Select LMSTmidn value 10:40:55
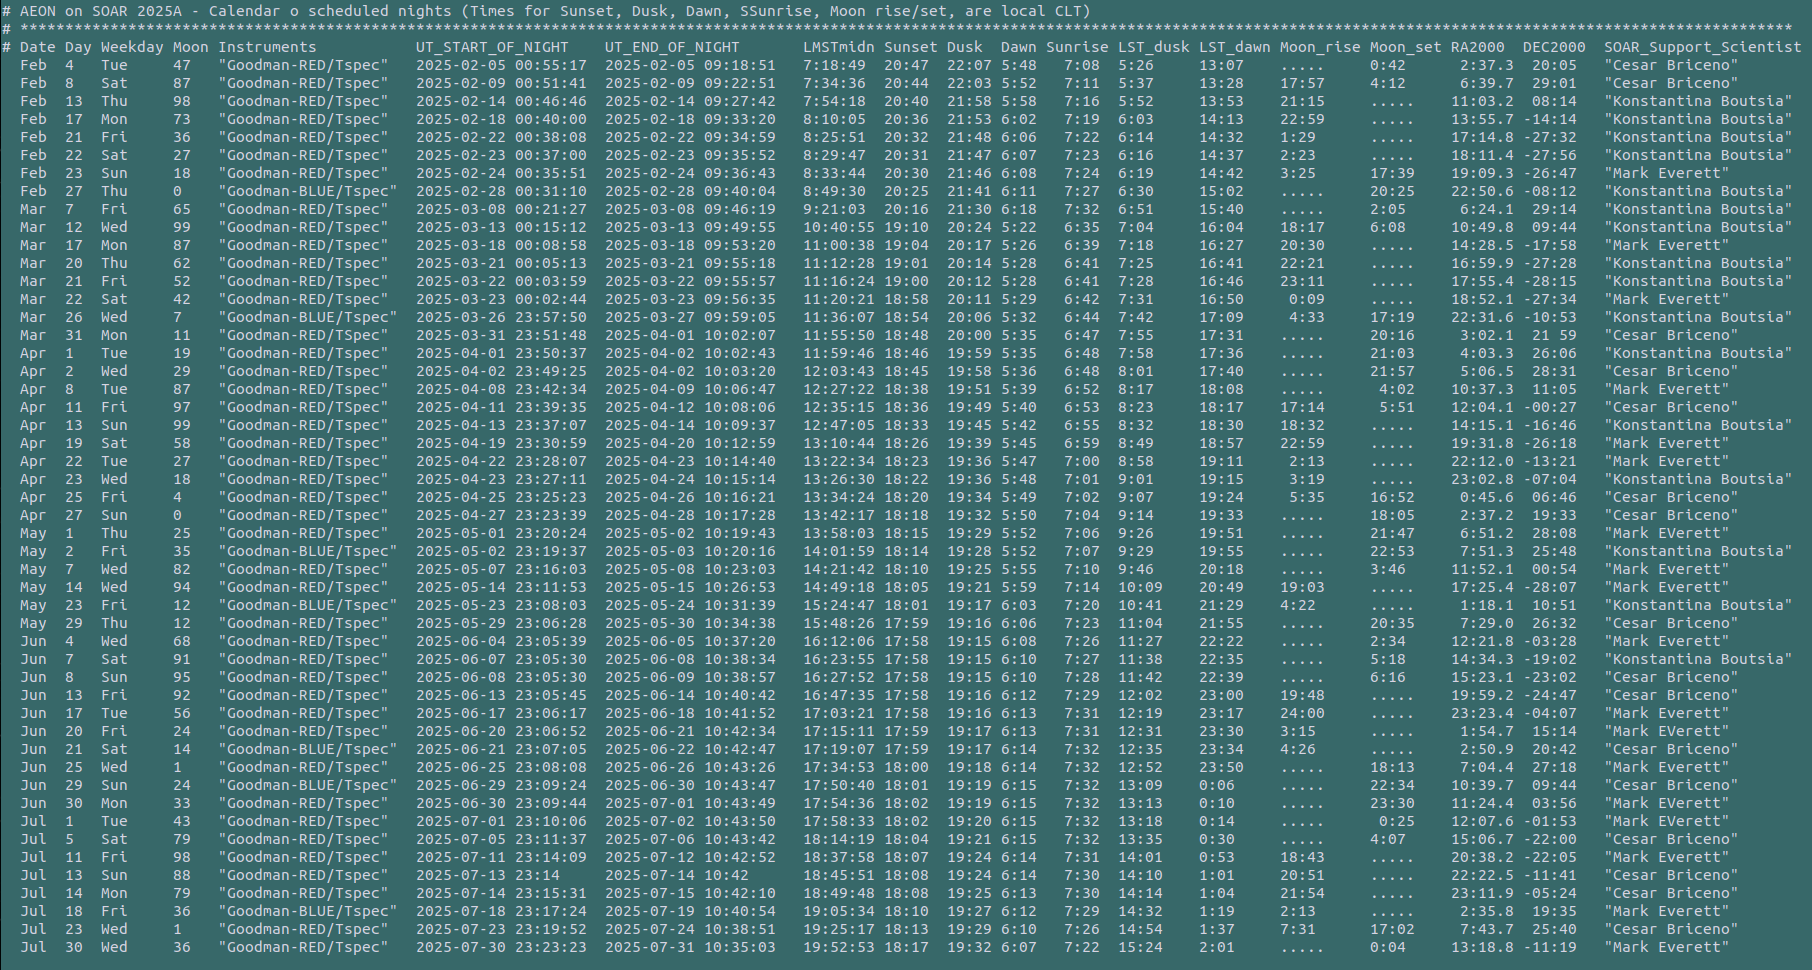This screenshot has width=1812, height=970. [x=839, y=227]
